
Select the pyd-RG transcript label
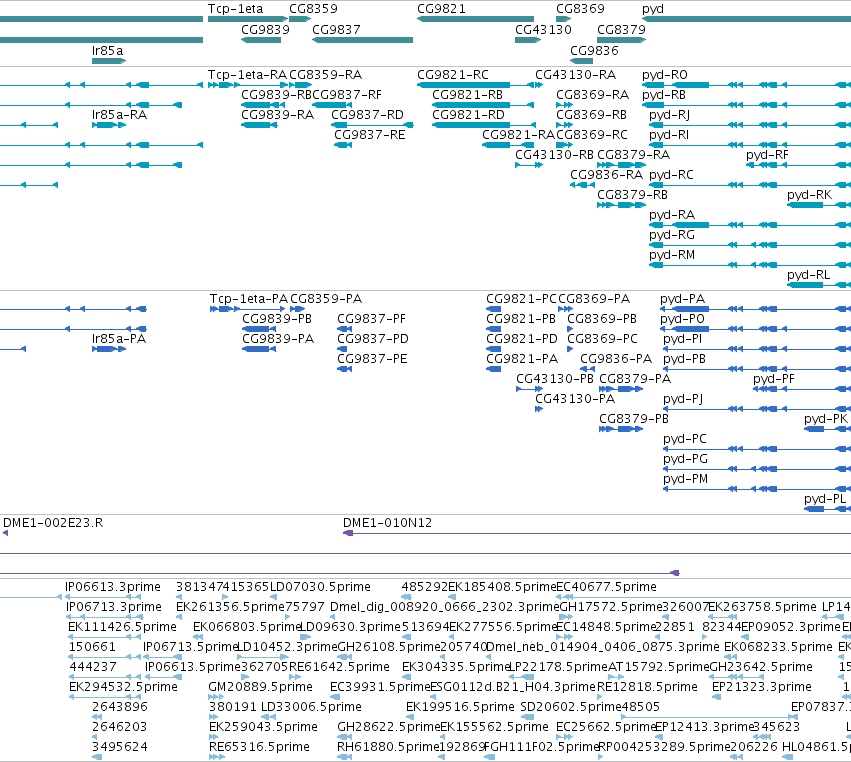coord(672,235)
